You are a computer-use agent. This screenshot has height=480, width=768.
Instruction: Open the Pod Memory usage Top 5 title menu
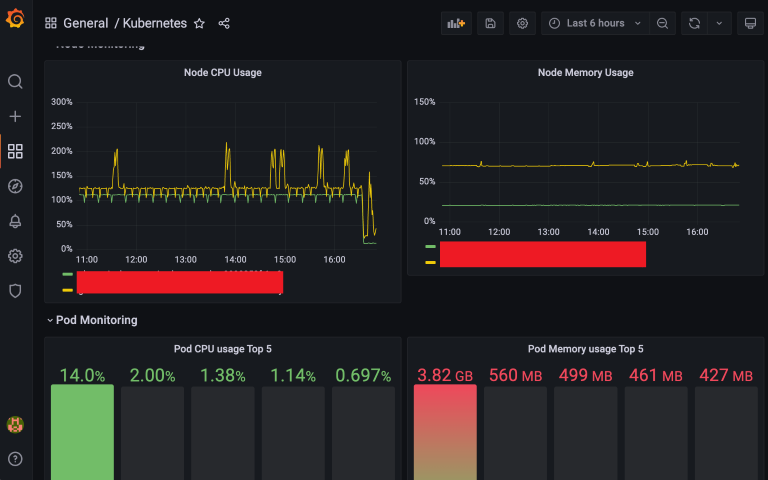pyautogui.click(x=585, y=349)
